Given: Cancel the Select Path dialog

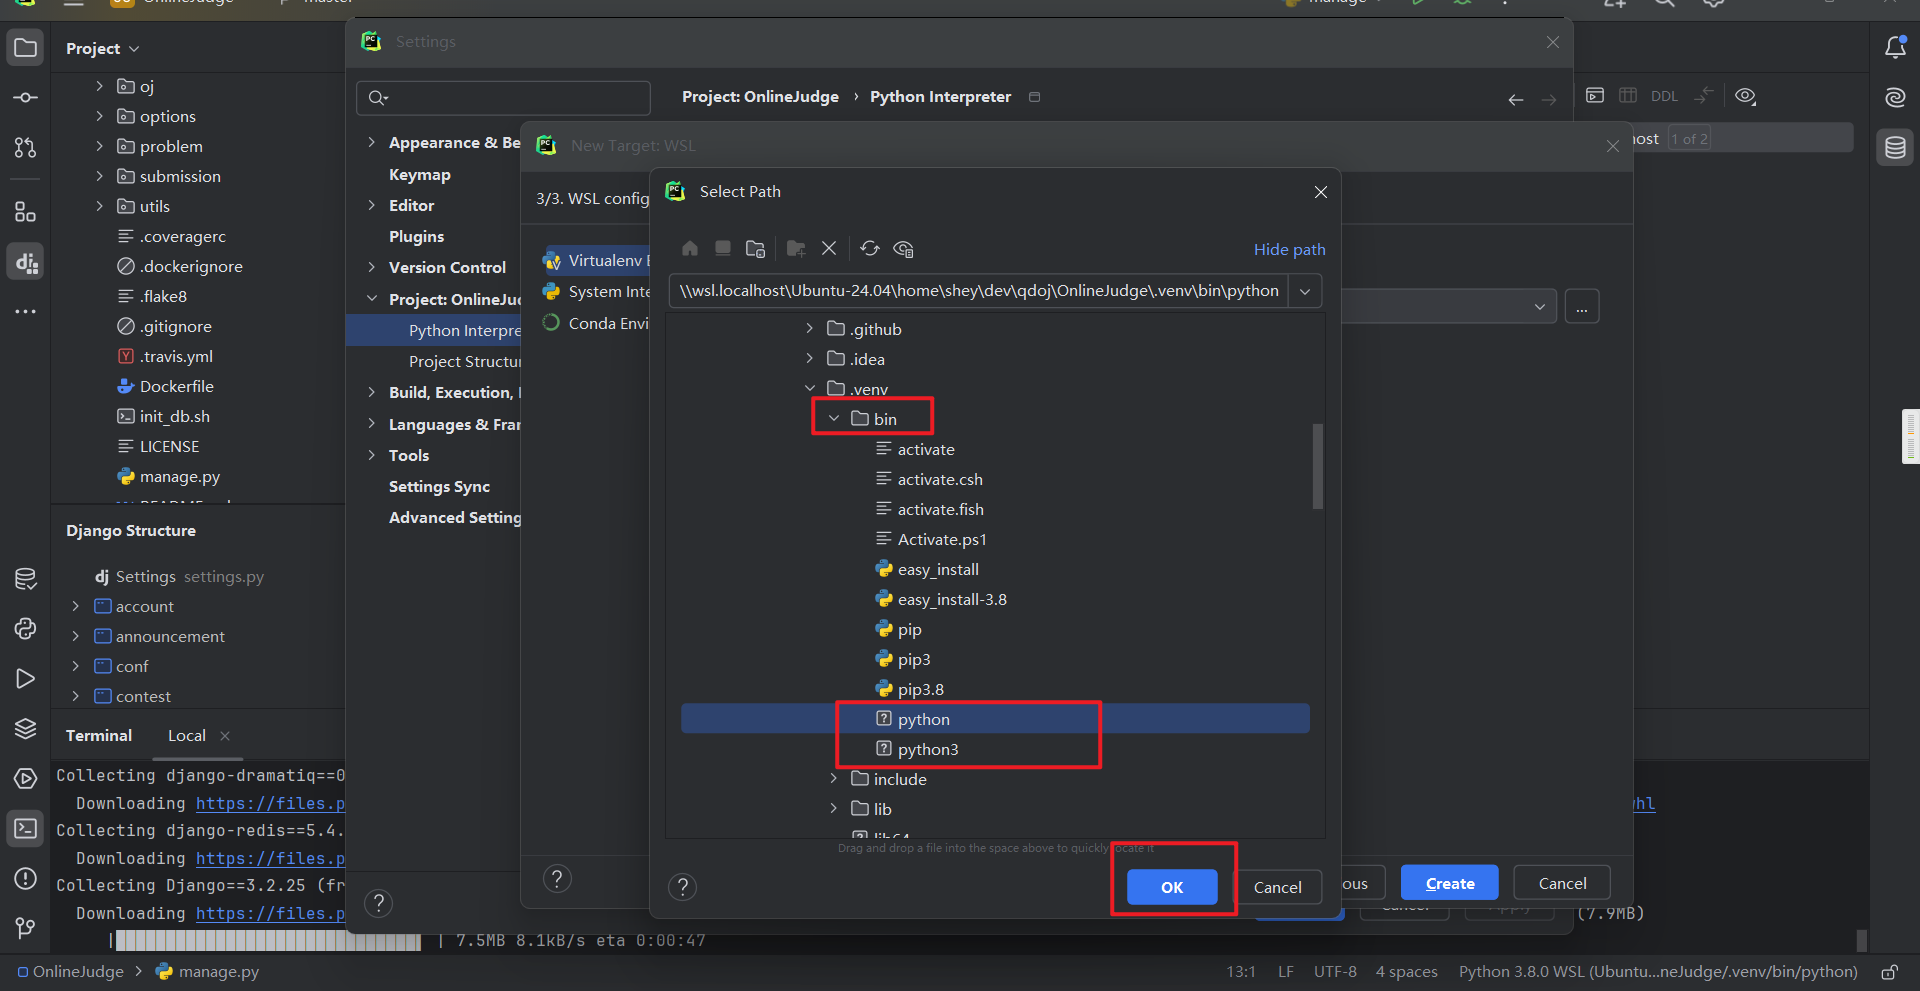Looking at the screenshot, I should click(1278, 887).
